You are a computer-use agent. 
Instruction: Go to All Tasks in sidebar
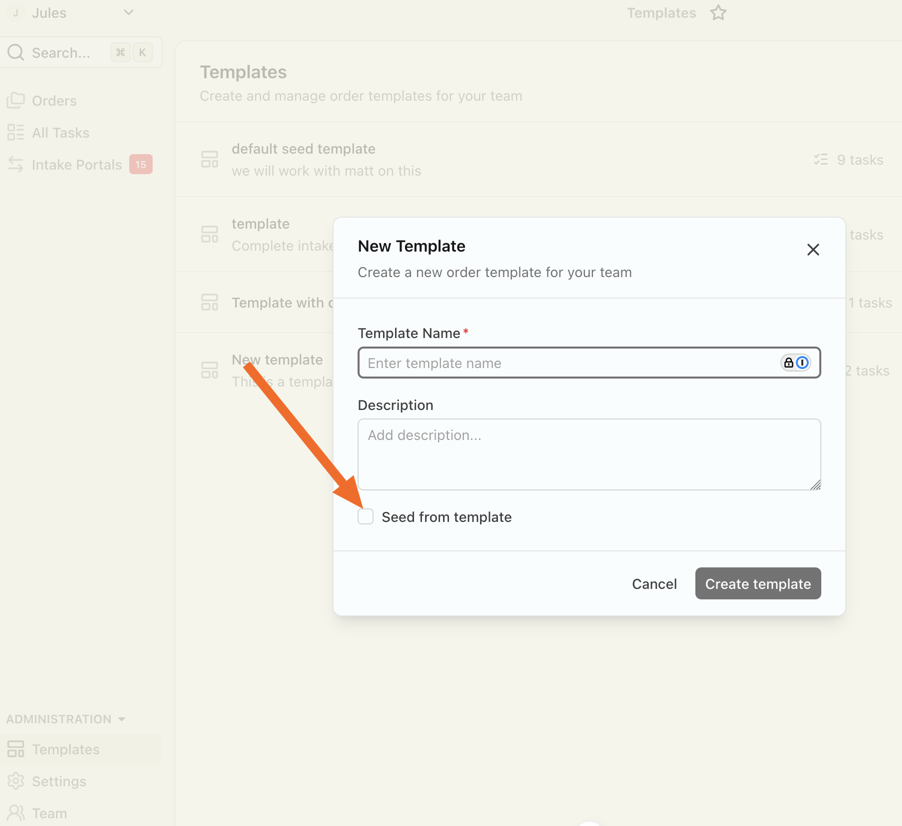click(60, 133)
